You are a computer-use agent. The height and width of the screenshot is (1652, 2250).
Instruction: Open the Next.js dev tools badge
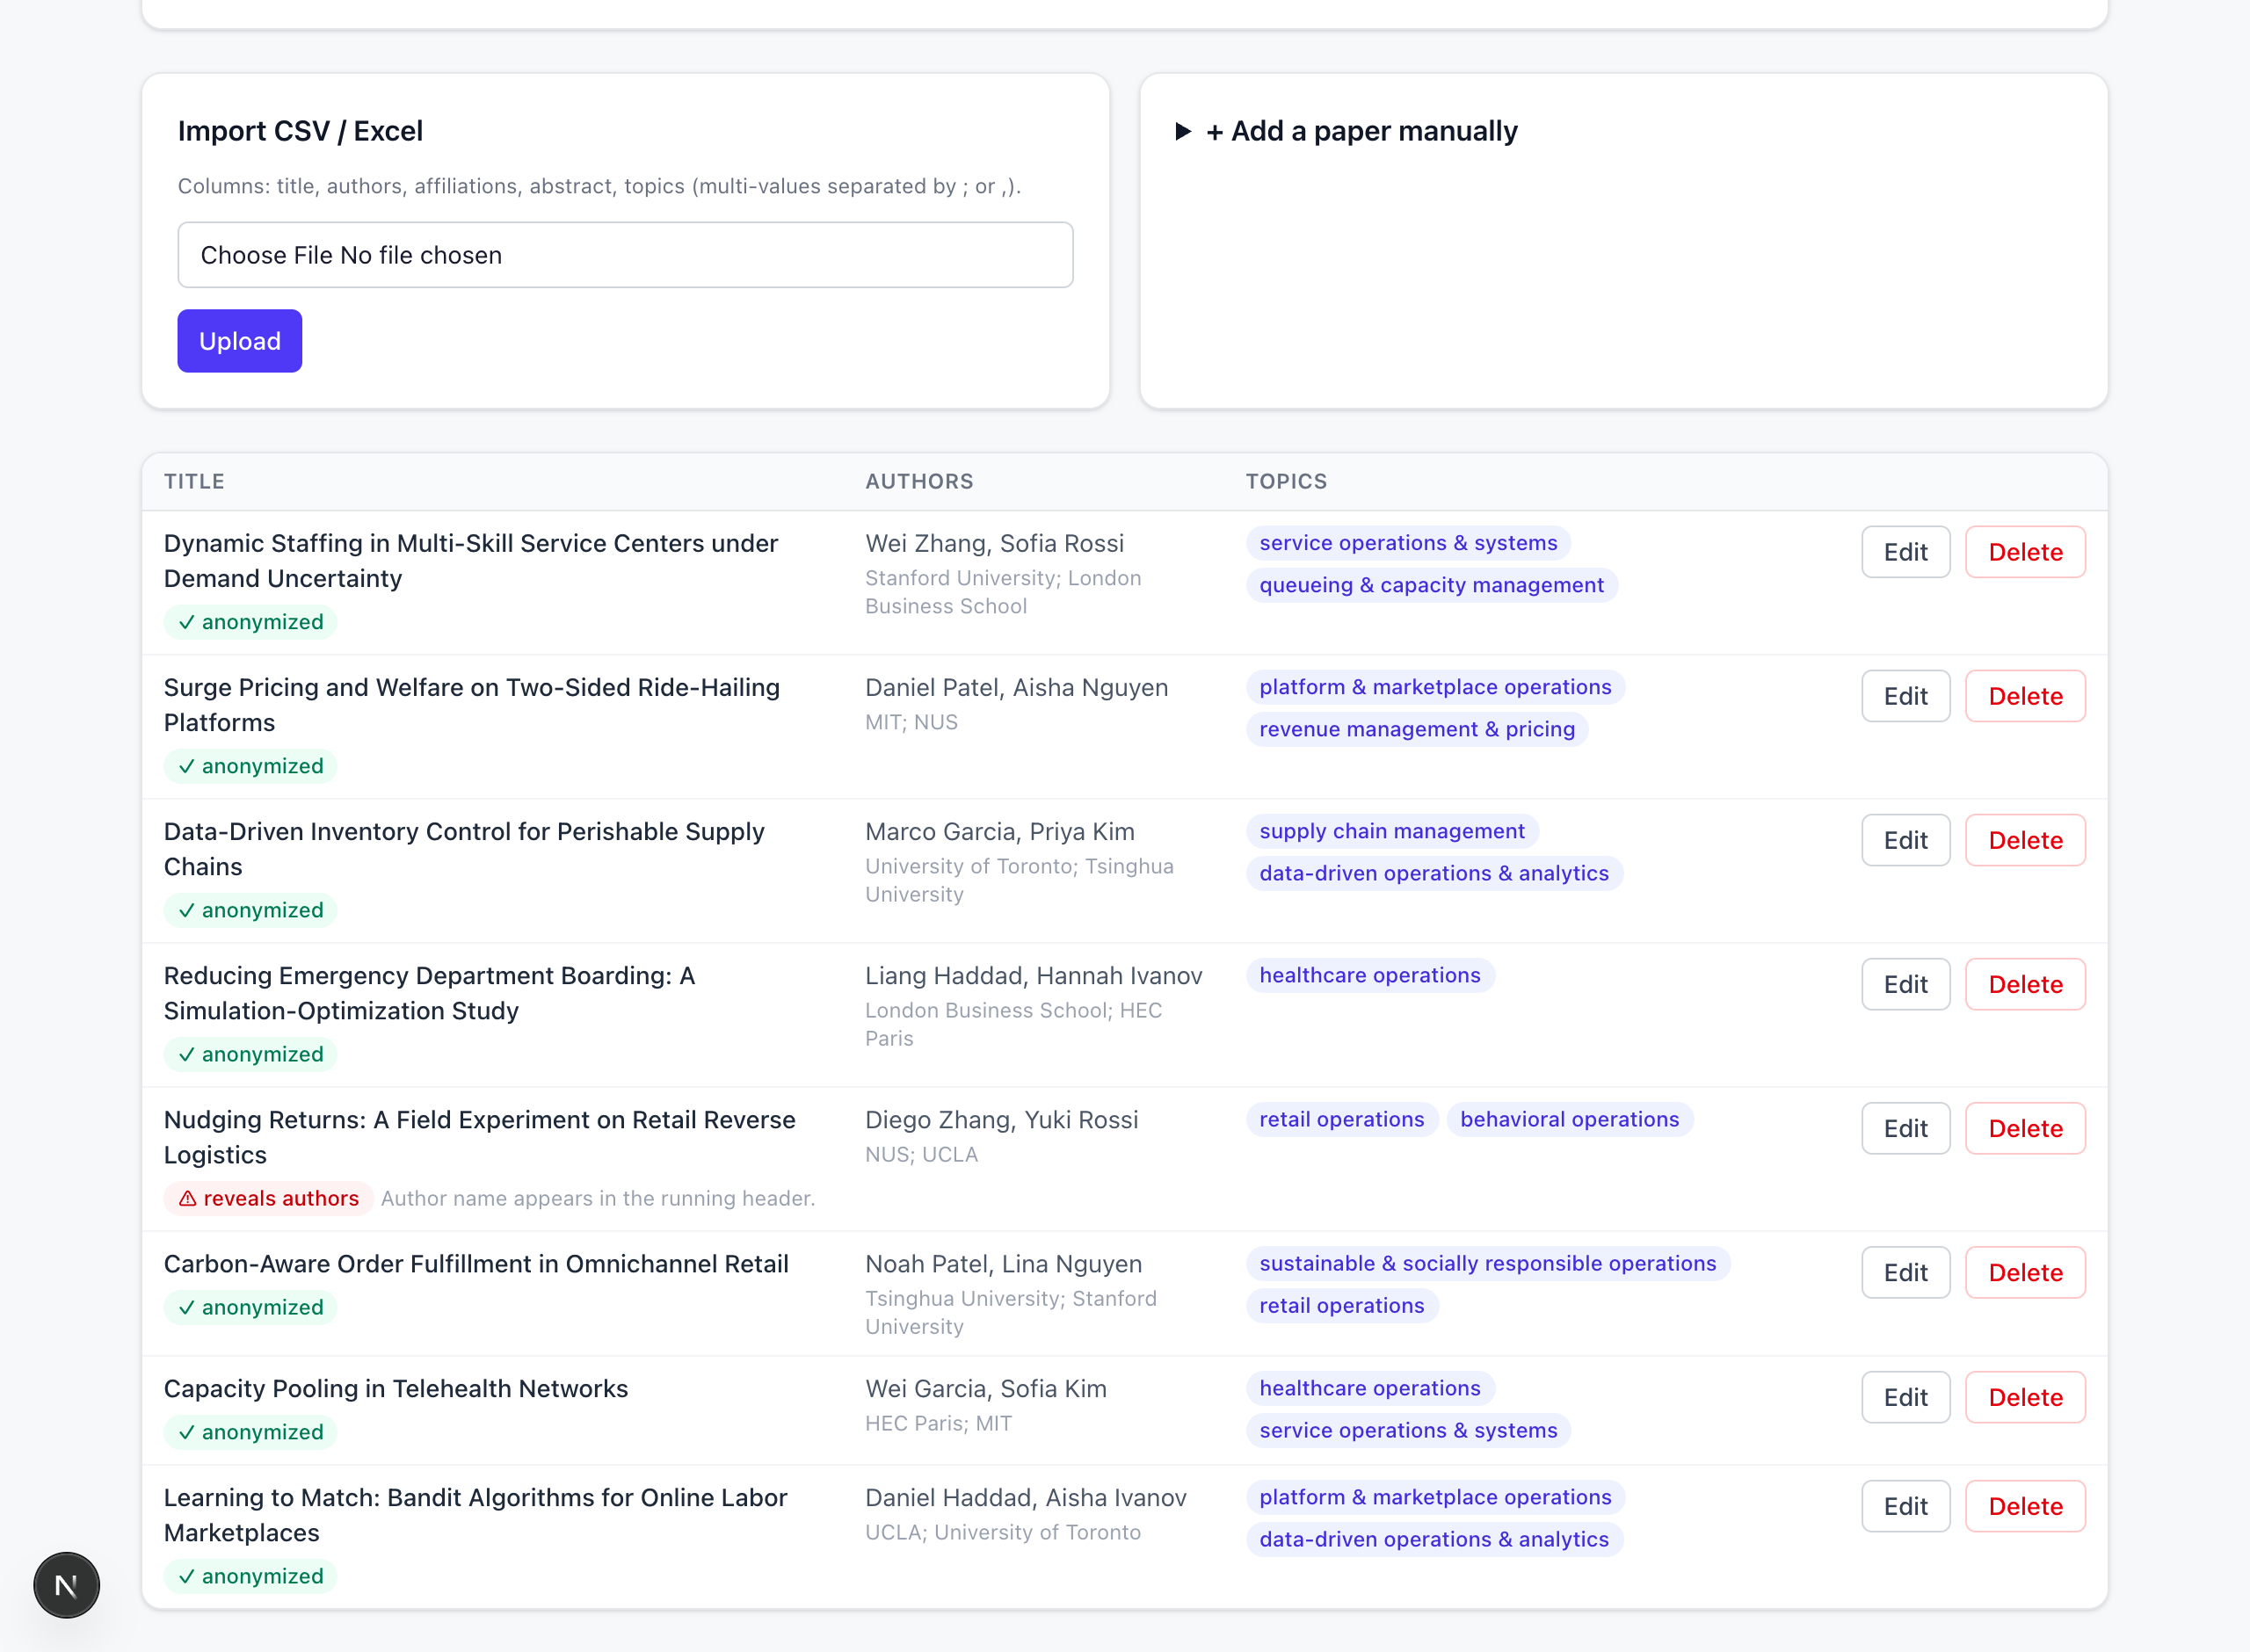point(66,1585)
